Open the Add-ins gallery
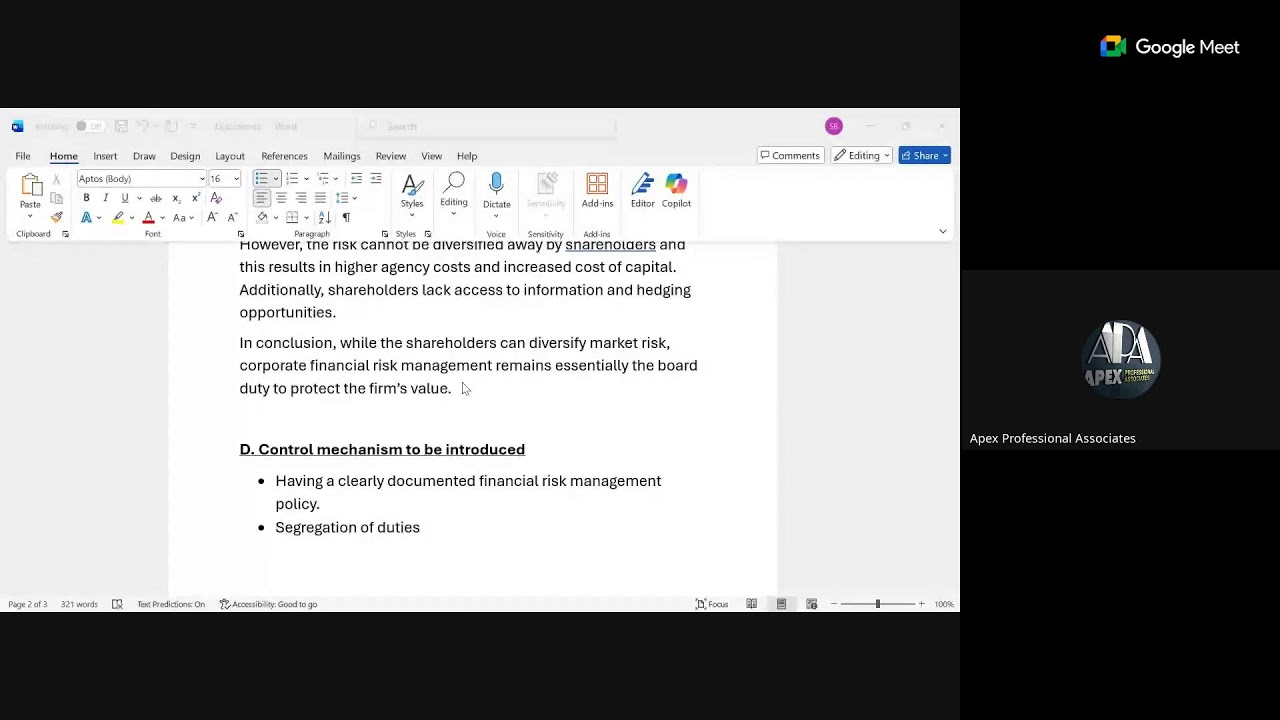 click(597, 191)
